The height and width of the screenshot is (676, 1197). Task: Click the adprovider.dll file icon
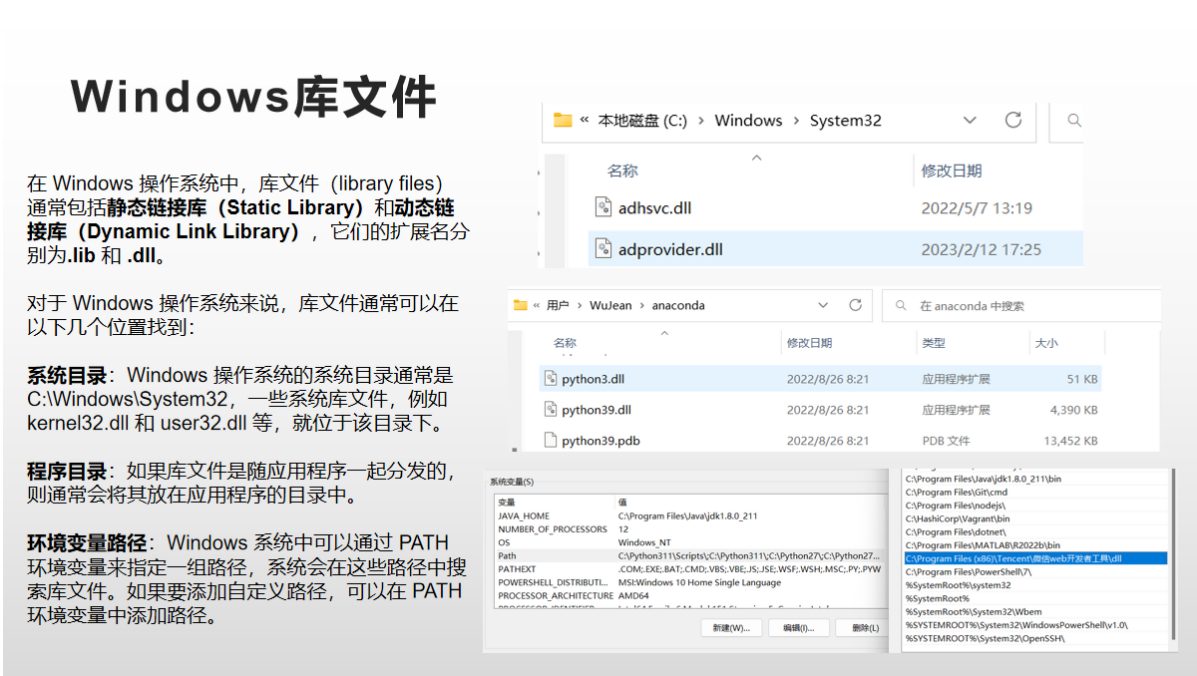pos(603,249)
